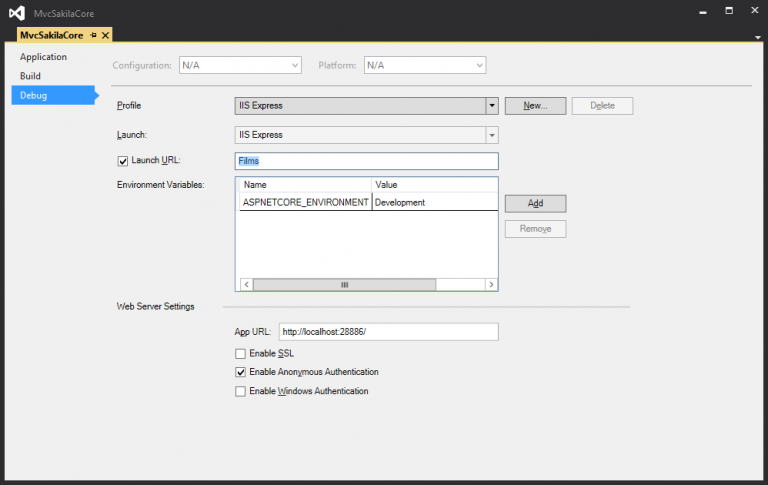Viewport: 768px width, 485px height.
Task: Expand the Profile dropdown
Action: (491, 105)
